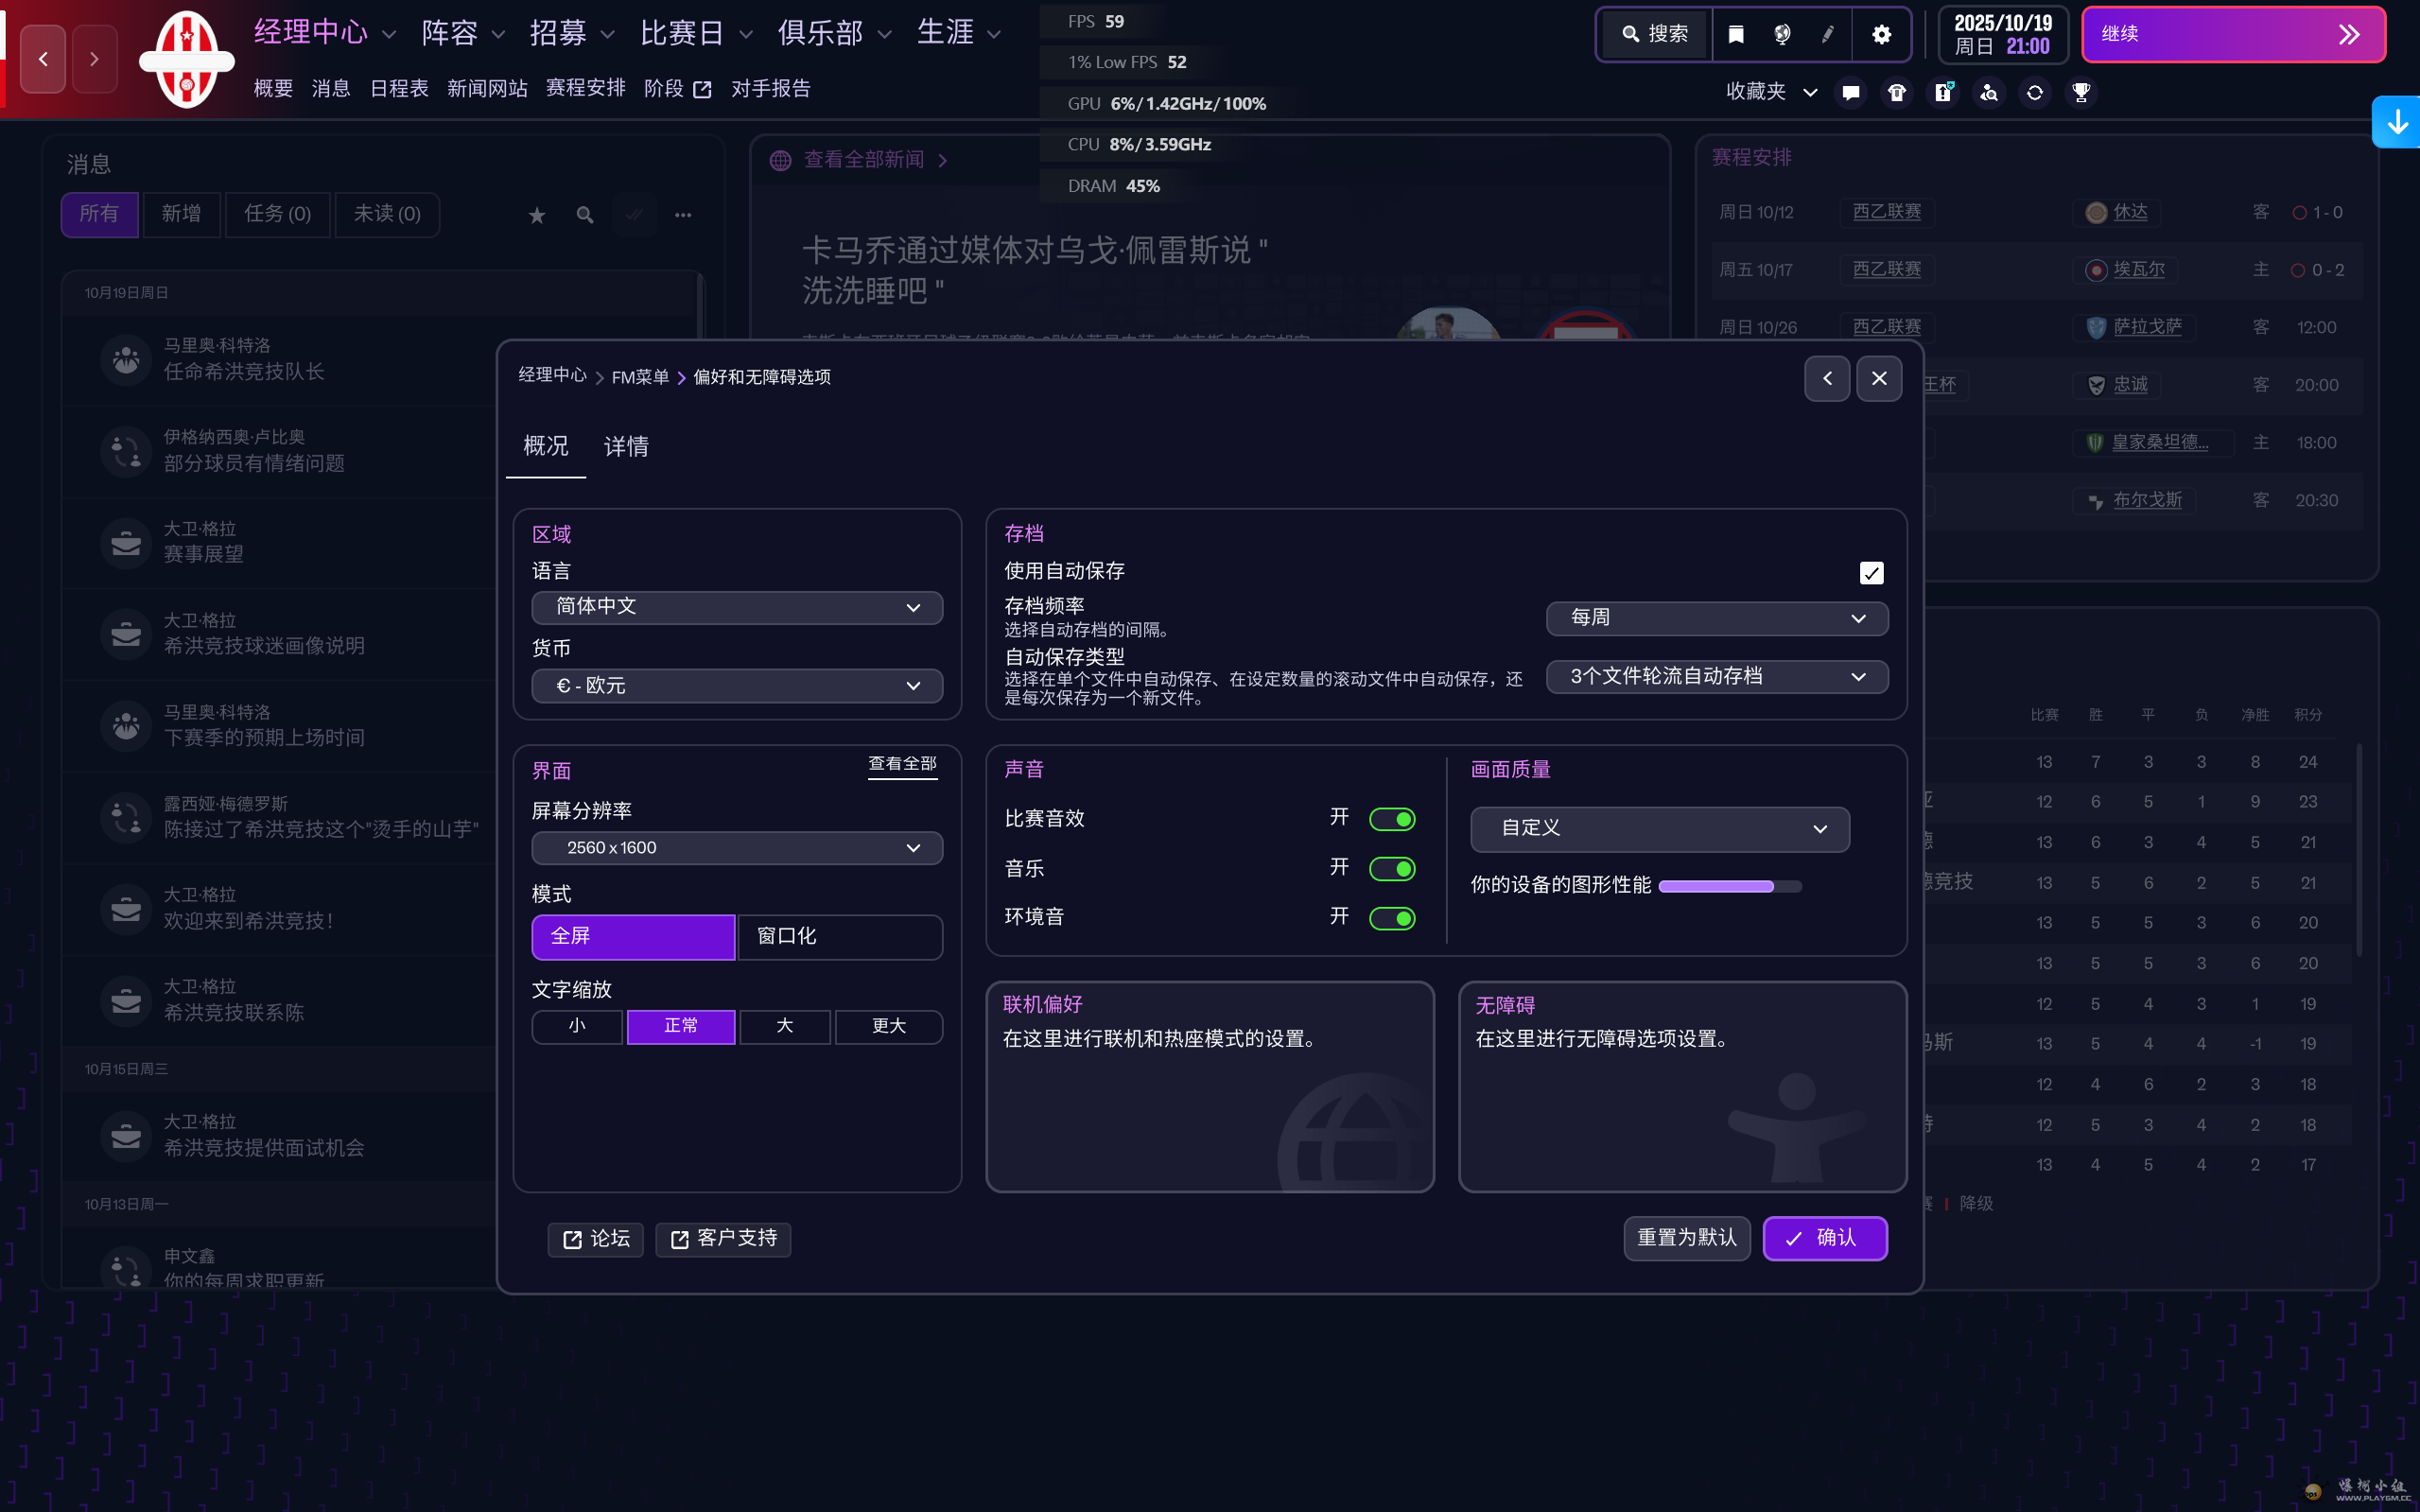Open the chat message icon in the toolbar

click(1850, 92)
